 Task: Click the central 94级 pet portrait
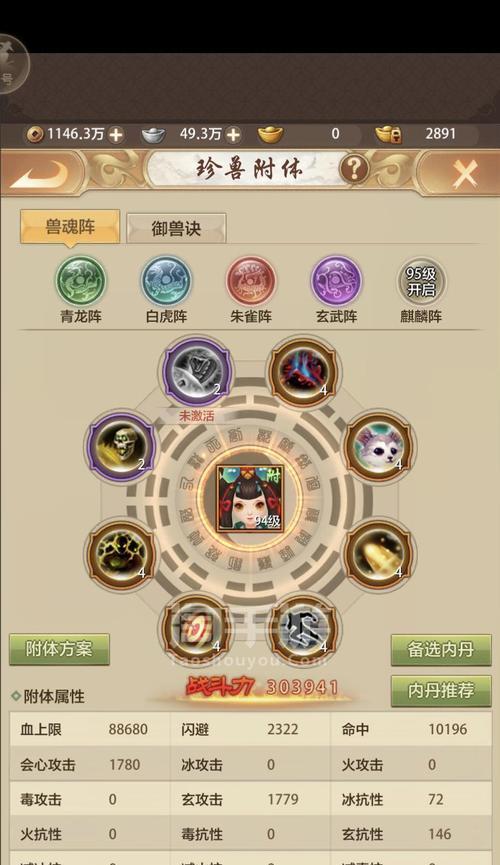coord(250,499)
